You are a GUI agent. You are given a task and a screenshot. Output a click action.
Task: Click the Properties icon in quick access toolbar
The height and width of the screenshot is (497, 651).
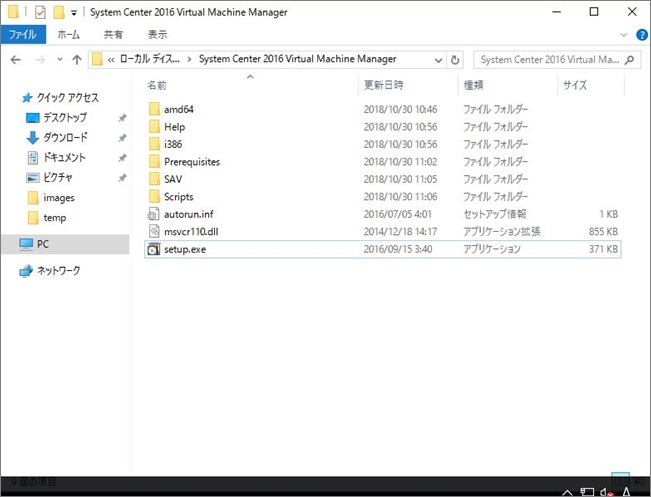pos(40,12)
